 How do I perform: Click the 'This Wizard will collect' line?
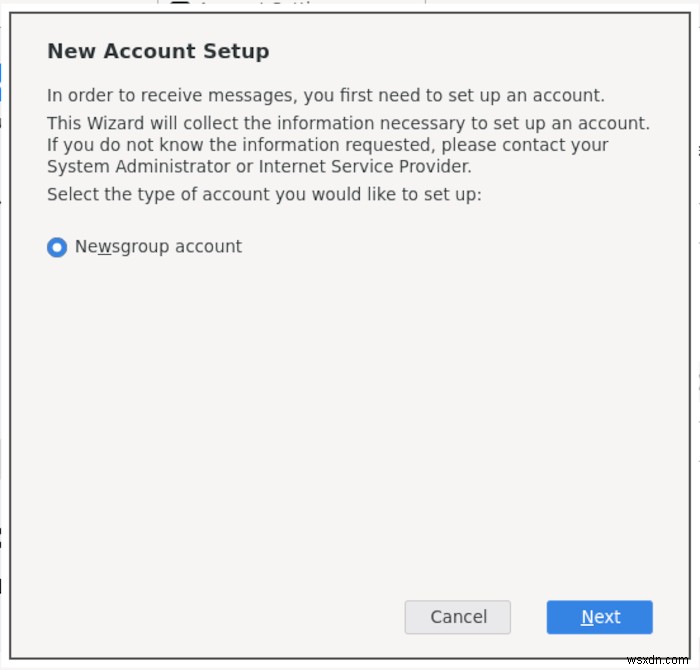click(348, 123)
